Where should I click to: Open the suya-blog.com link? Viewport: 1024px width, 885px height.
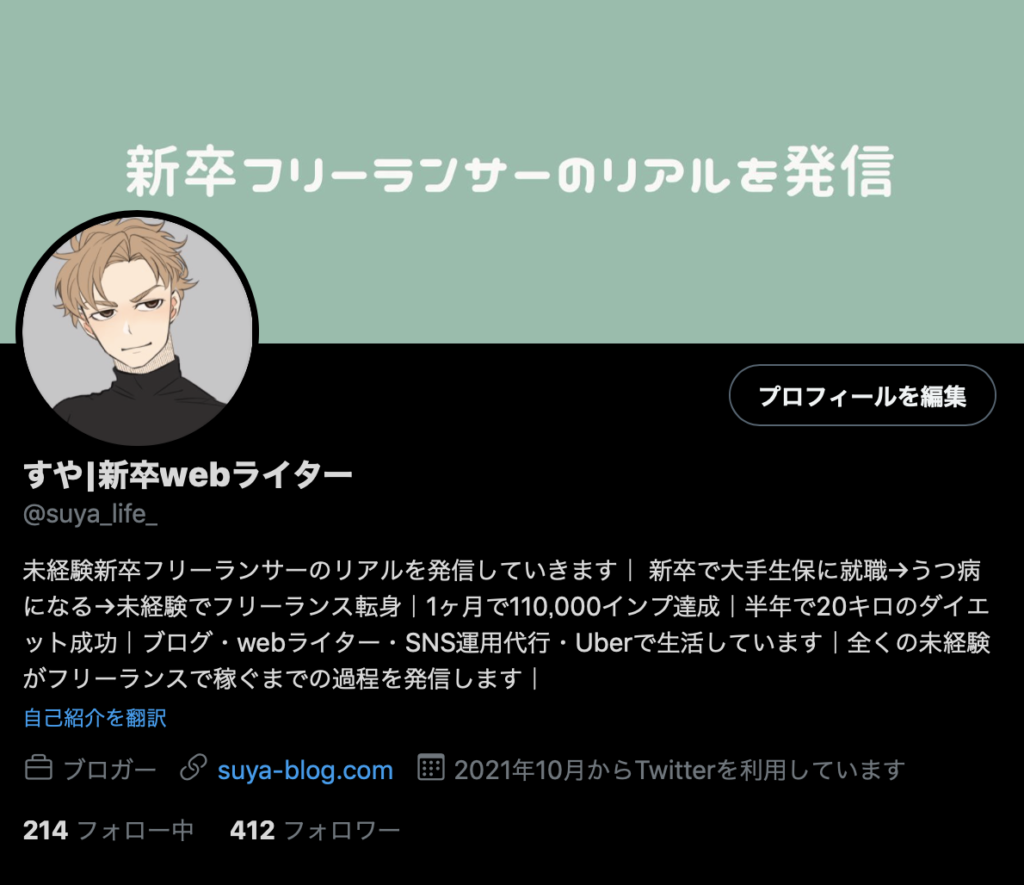click(305, 770)
